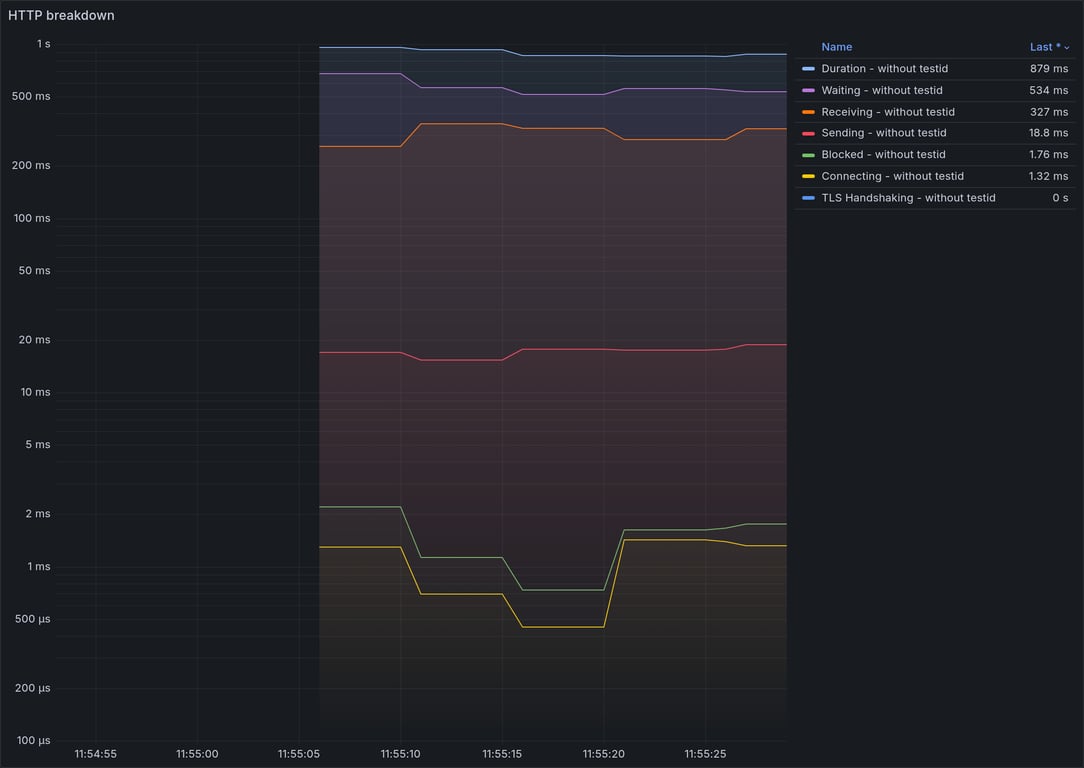Click the 11:54:55 time axis label
1084x768 pixels.
tap(95, 753)
